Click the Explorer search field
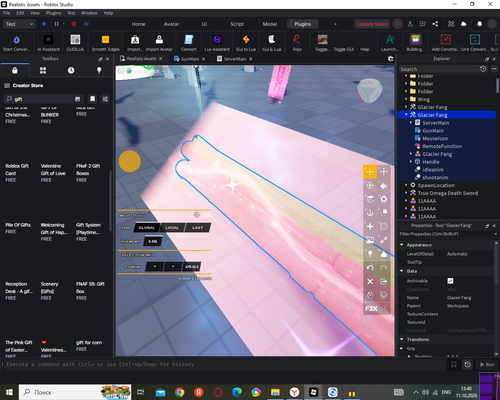Screen dimensions: 500x400 (438, 69)
